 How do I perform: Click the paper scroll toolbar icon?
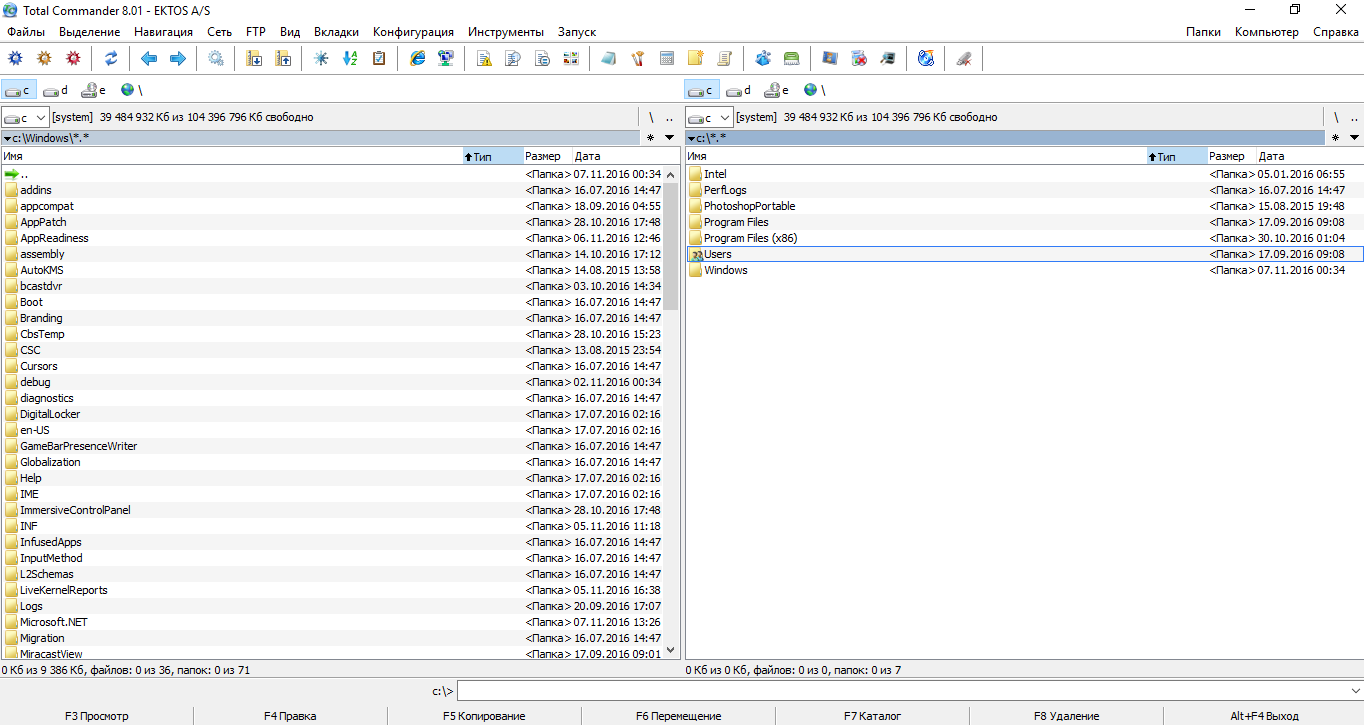pos(725,59)
